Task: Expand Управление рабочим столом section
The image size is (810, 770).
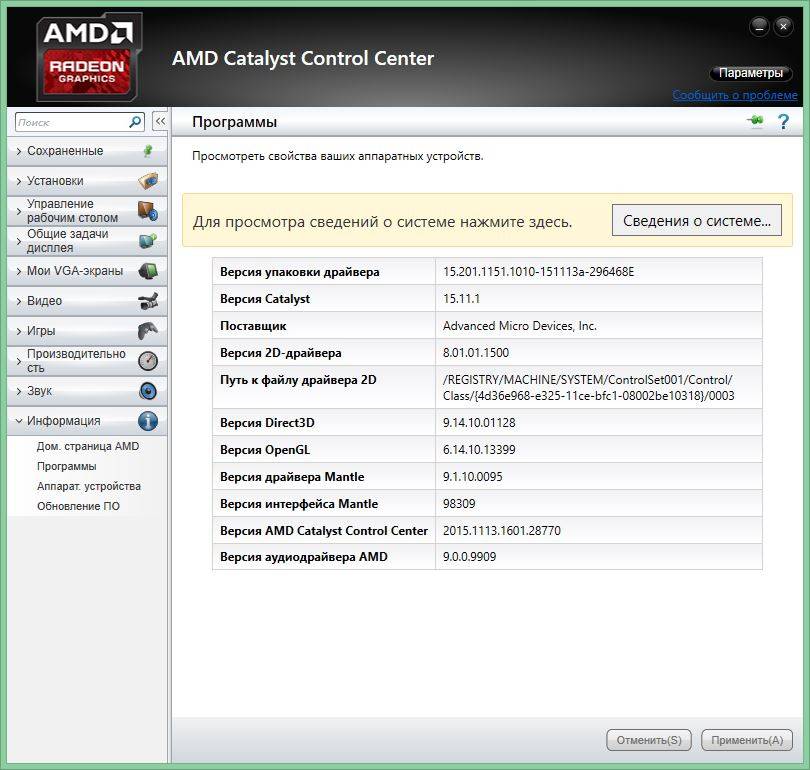Action: pyautogui.click(x=87, y=211)
